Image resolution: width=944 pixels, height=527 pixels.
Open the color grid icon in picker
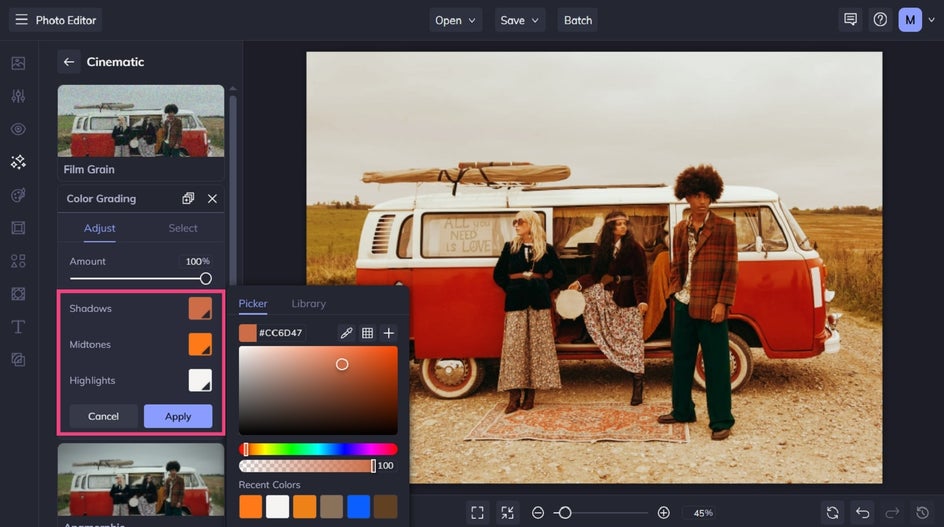point(367,333)
